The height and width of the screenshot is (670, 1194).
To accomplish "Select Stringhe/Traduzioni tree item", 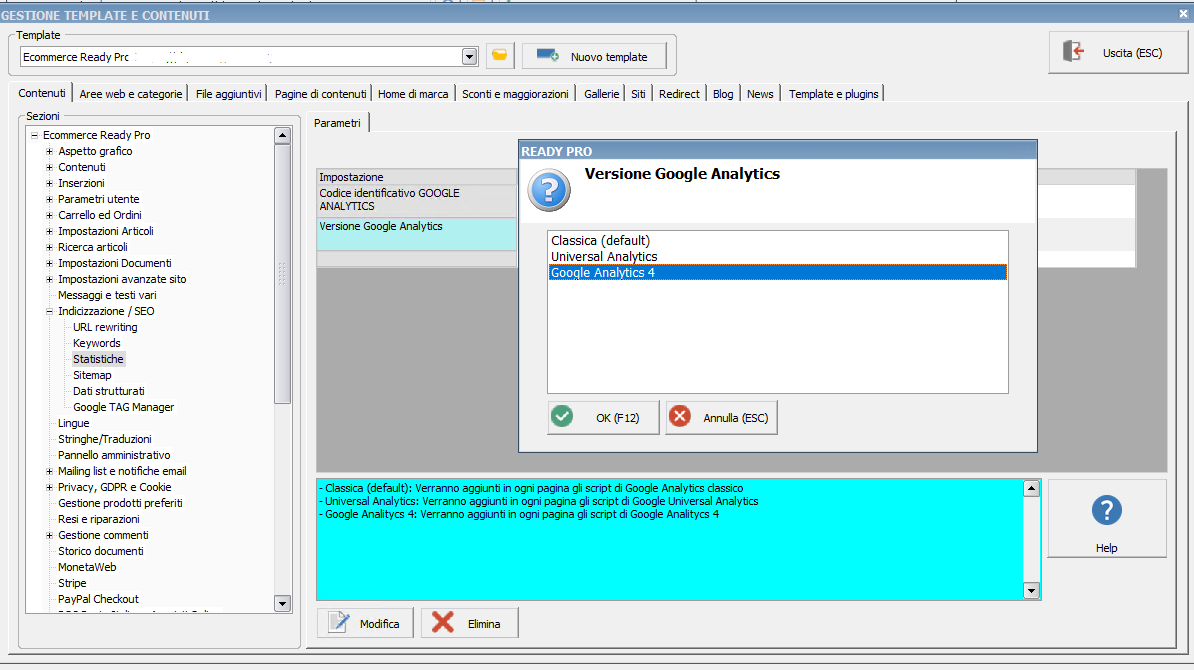I will (105, 439).
